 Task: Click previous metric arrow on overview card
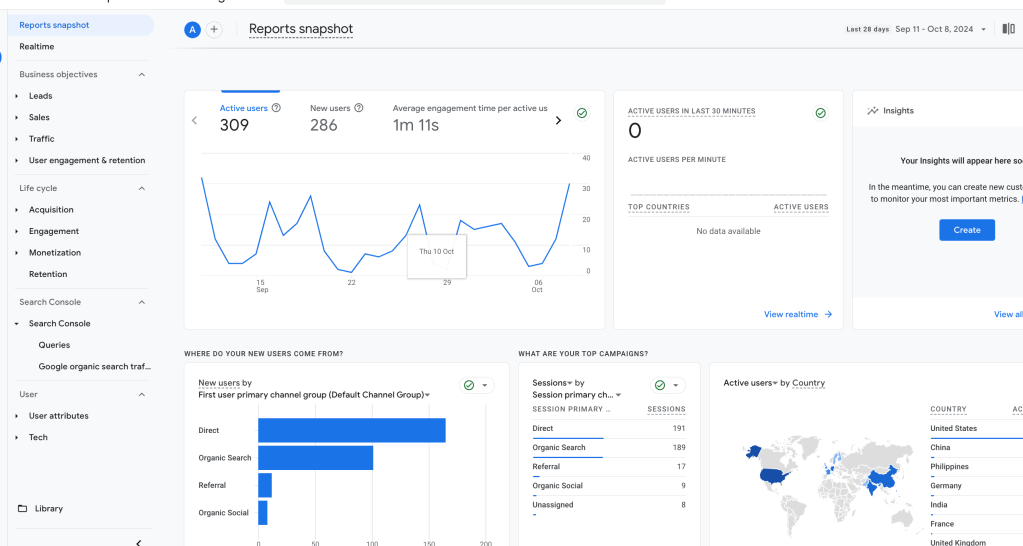[x=195, y=121]
